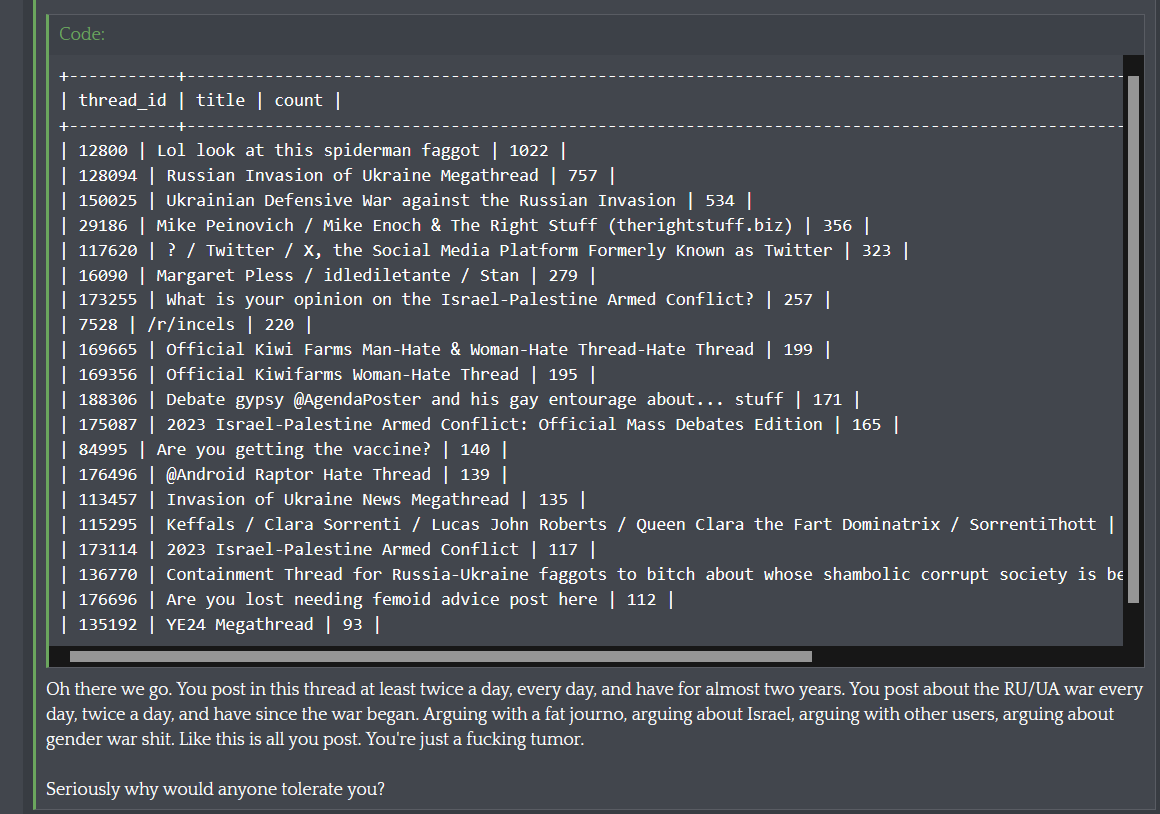This screenshot has height=814, width=1160.
Task: Click the count column header text
Action: tap(298, 100)
